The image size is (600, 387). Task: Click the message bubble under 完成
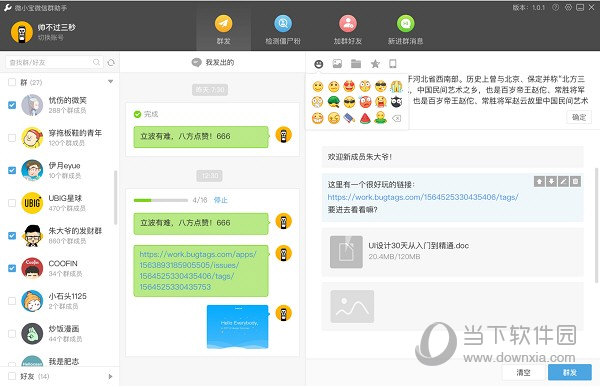tap(201, 137)
